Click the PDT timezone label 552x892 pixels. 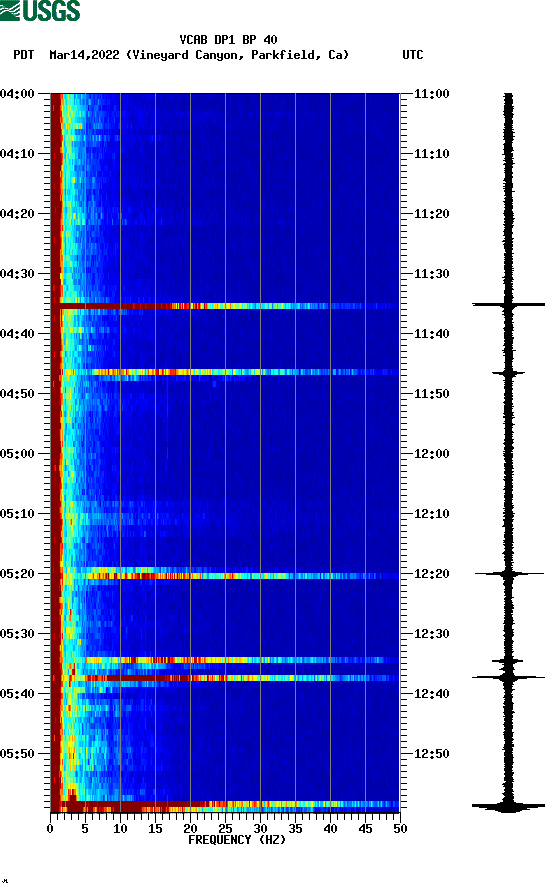coord(23,55)
